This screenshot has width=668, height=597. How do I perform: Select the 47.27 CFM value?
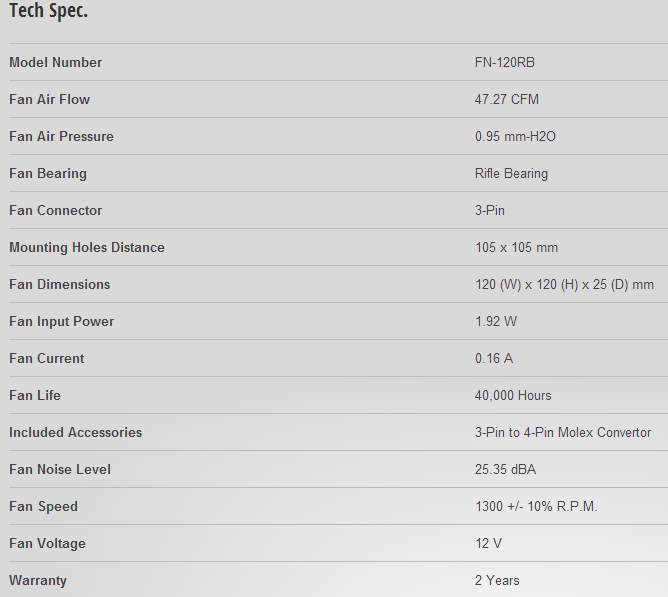[x=507, y=99]
